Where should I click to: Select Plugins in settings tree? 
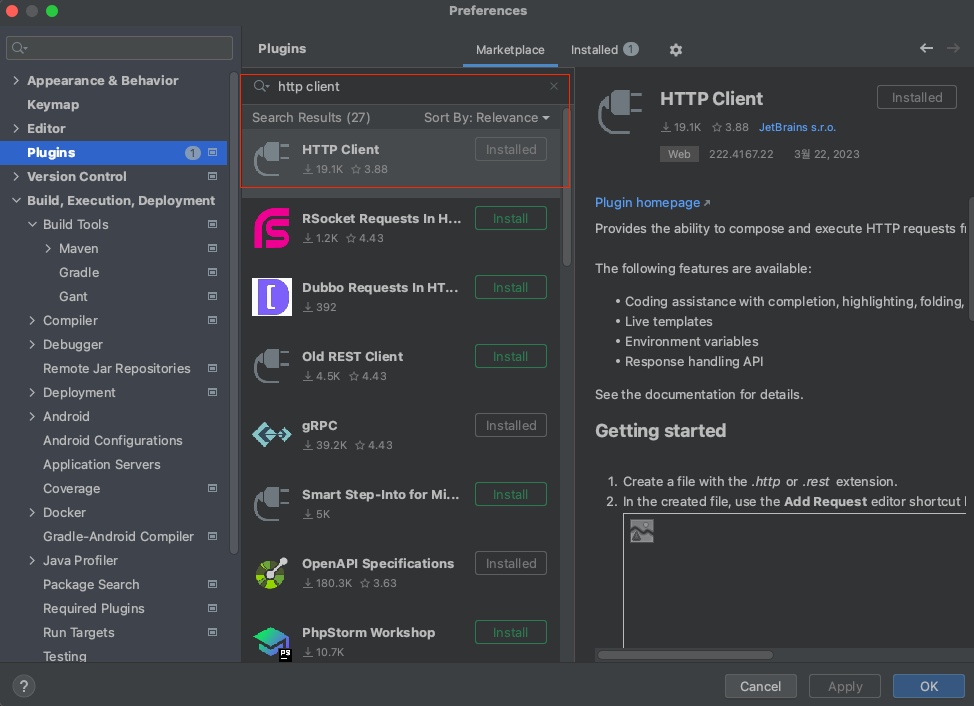pyautogui.click(x=114, y=153)
